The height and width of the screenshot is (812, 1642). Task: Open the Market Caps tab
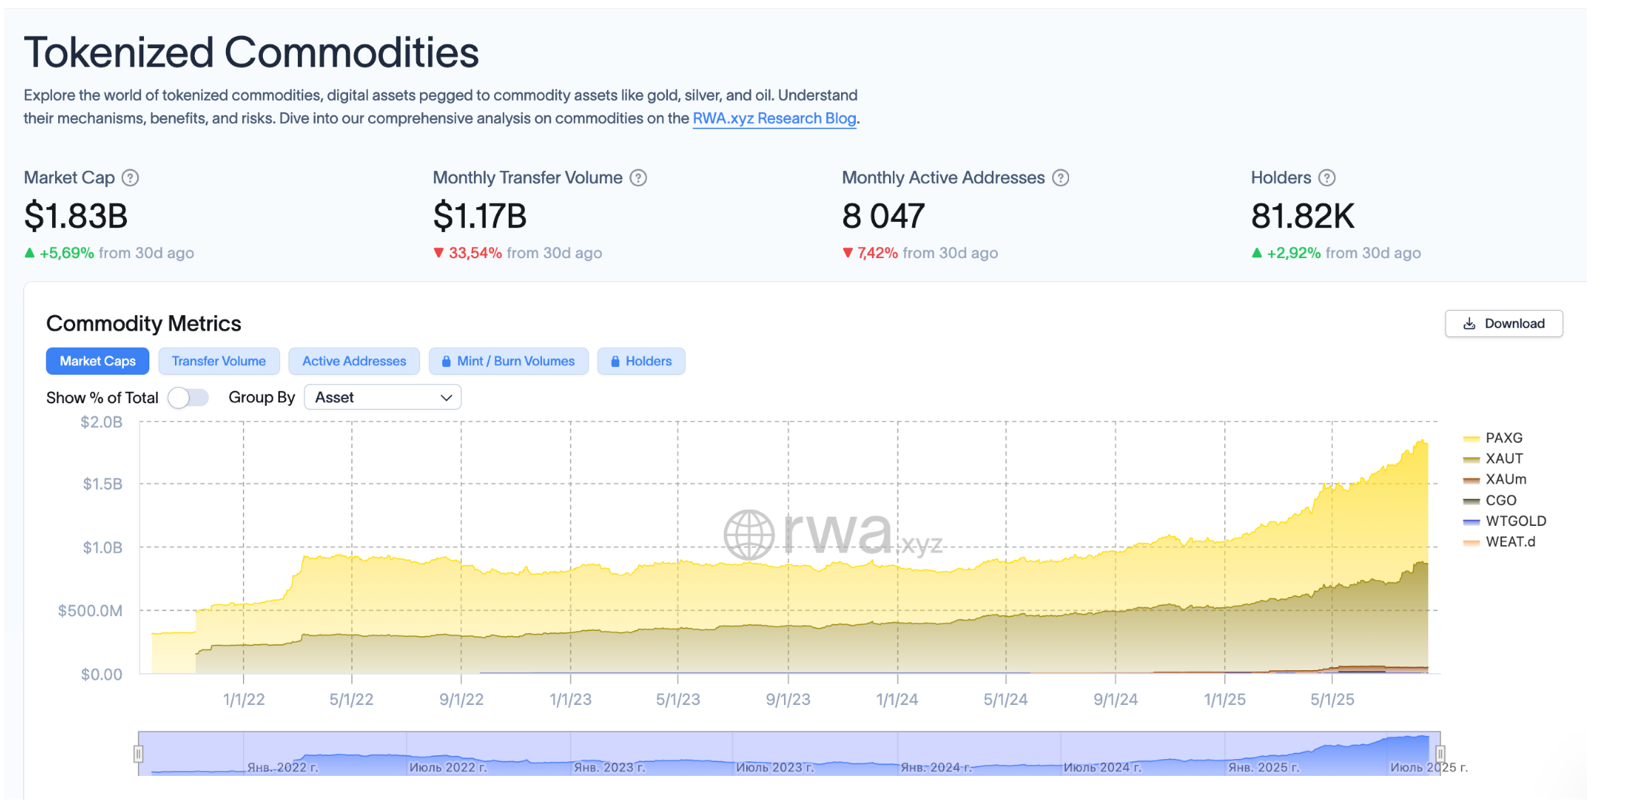coord(97,362)
